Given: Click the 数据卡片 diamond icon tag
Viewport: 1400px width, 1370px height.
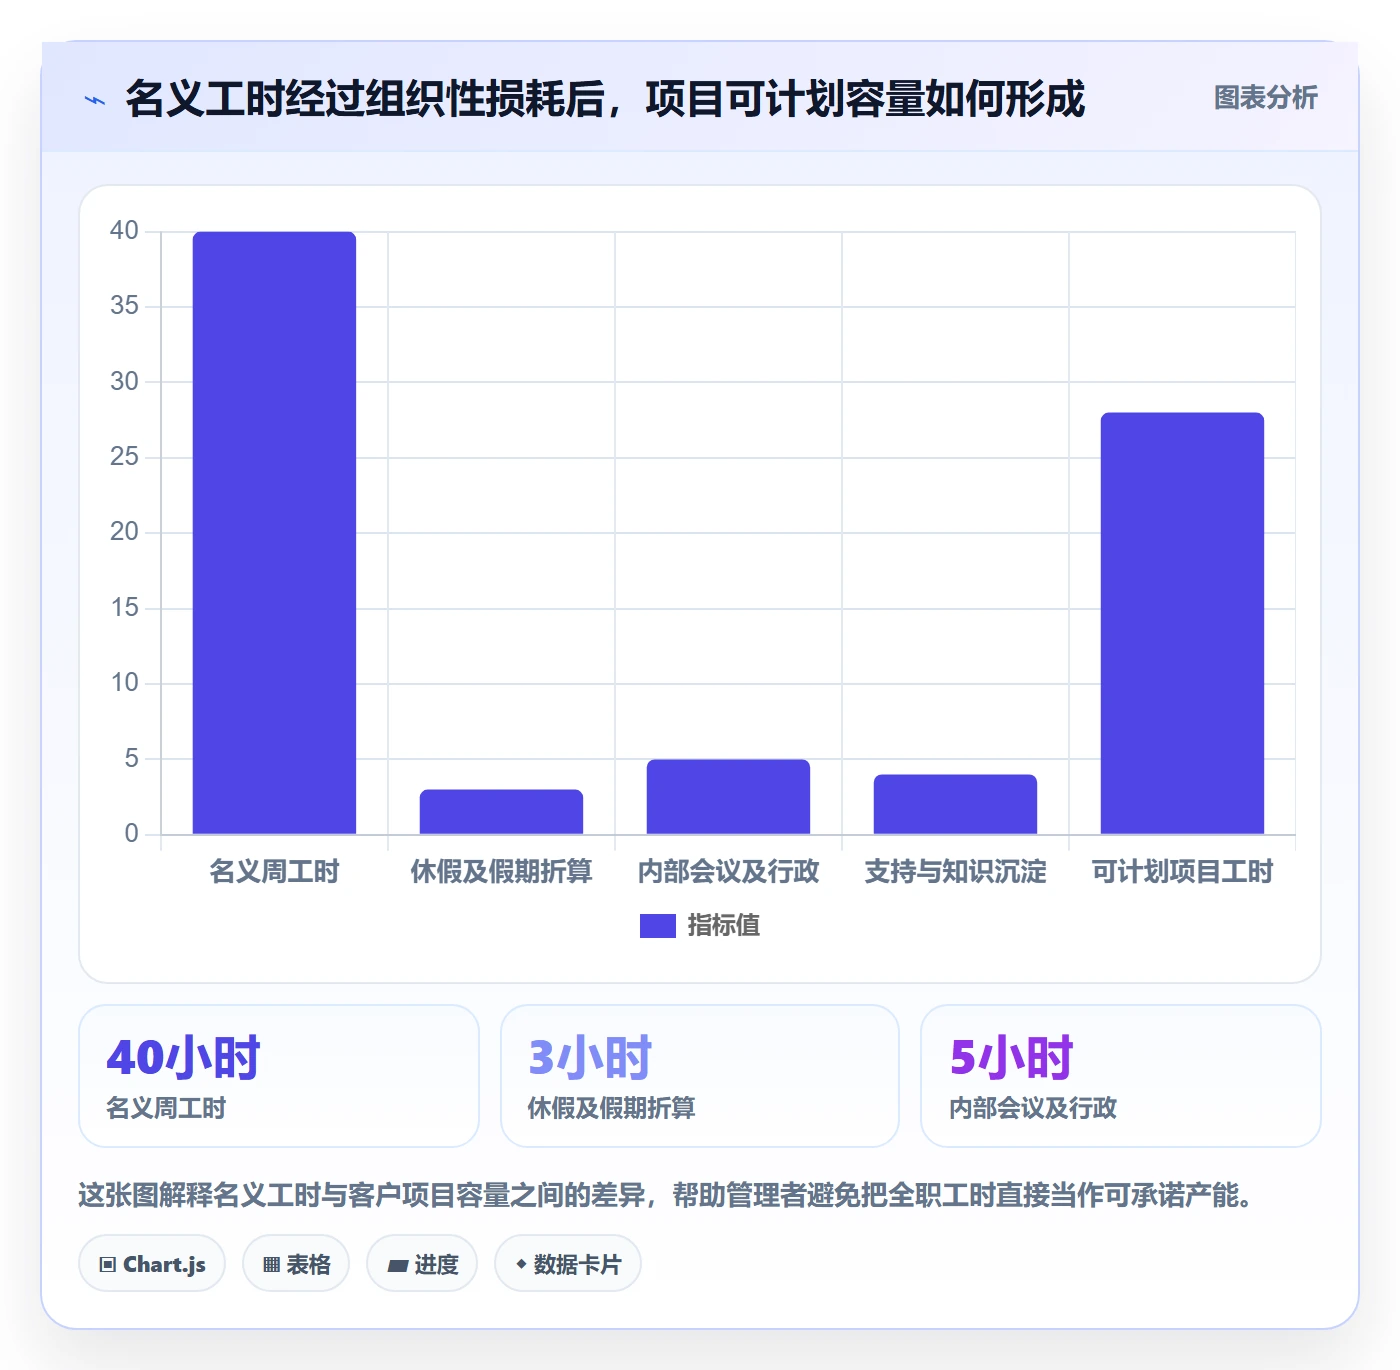Looking at the screenshot, I should click(568, 1264).
